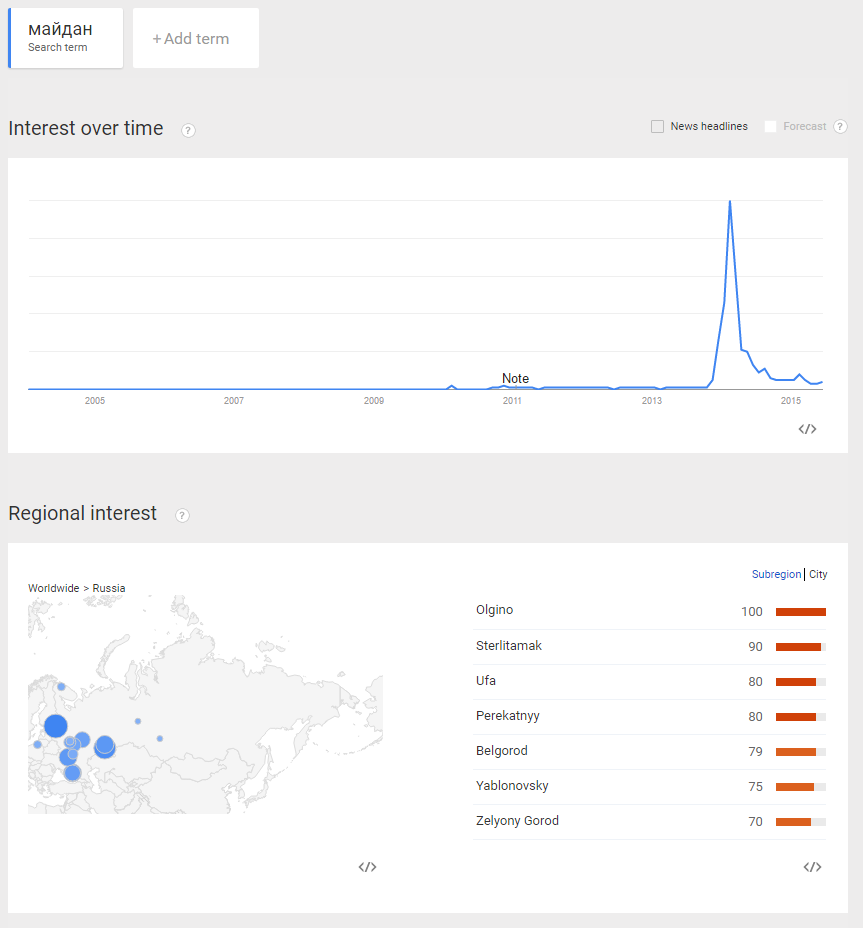
Task: Switch regional list to Subregion view
Action: coord(776,575)
